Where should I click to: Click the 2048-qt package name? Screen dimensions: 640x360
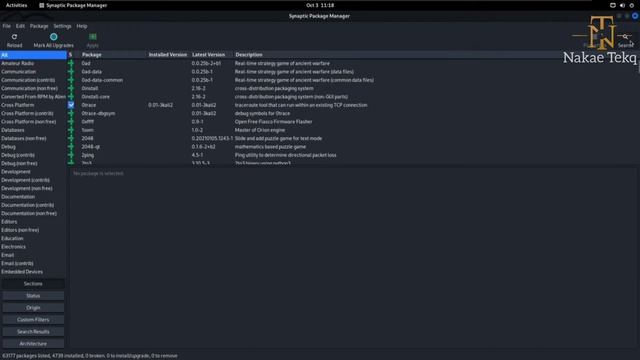coord(91,147)
